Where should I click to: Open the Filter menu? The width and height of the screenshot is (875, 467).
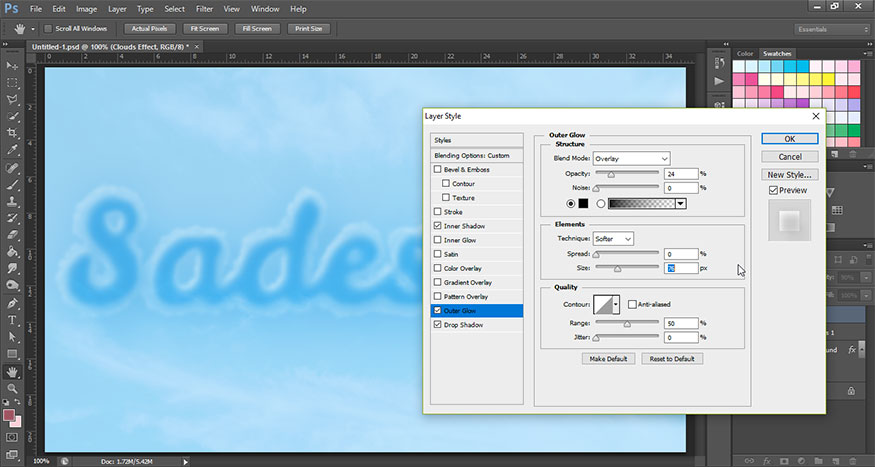(204, 9)
